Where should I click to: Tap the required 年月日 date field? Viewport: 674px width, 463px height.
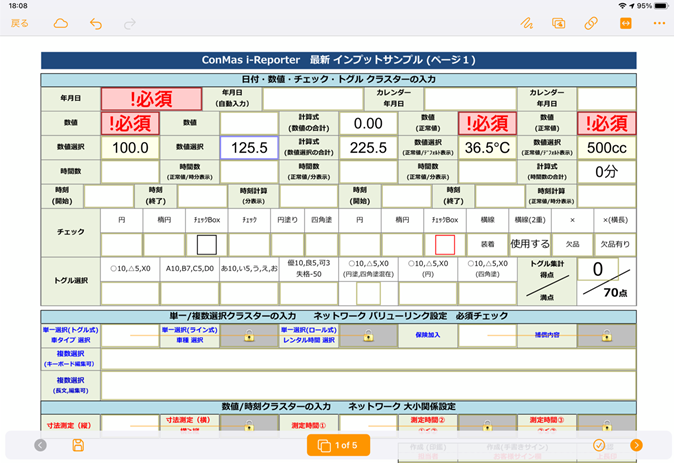[152, 99]
